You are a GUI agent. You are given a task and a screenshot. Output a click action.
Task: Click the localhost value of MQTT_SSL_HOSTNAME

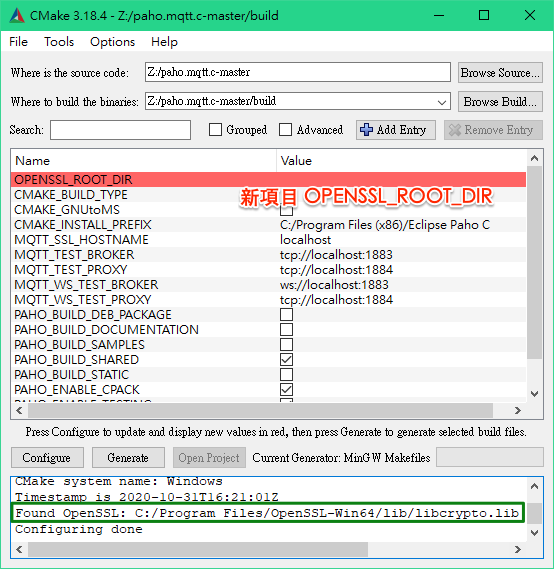point(305,240)
